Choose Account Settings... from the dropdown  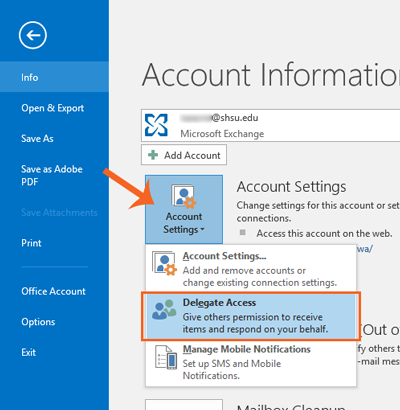[x=251, y=269]
